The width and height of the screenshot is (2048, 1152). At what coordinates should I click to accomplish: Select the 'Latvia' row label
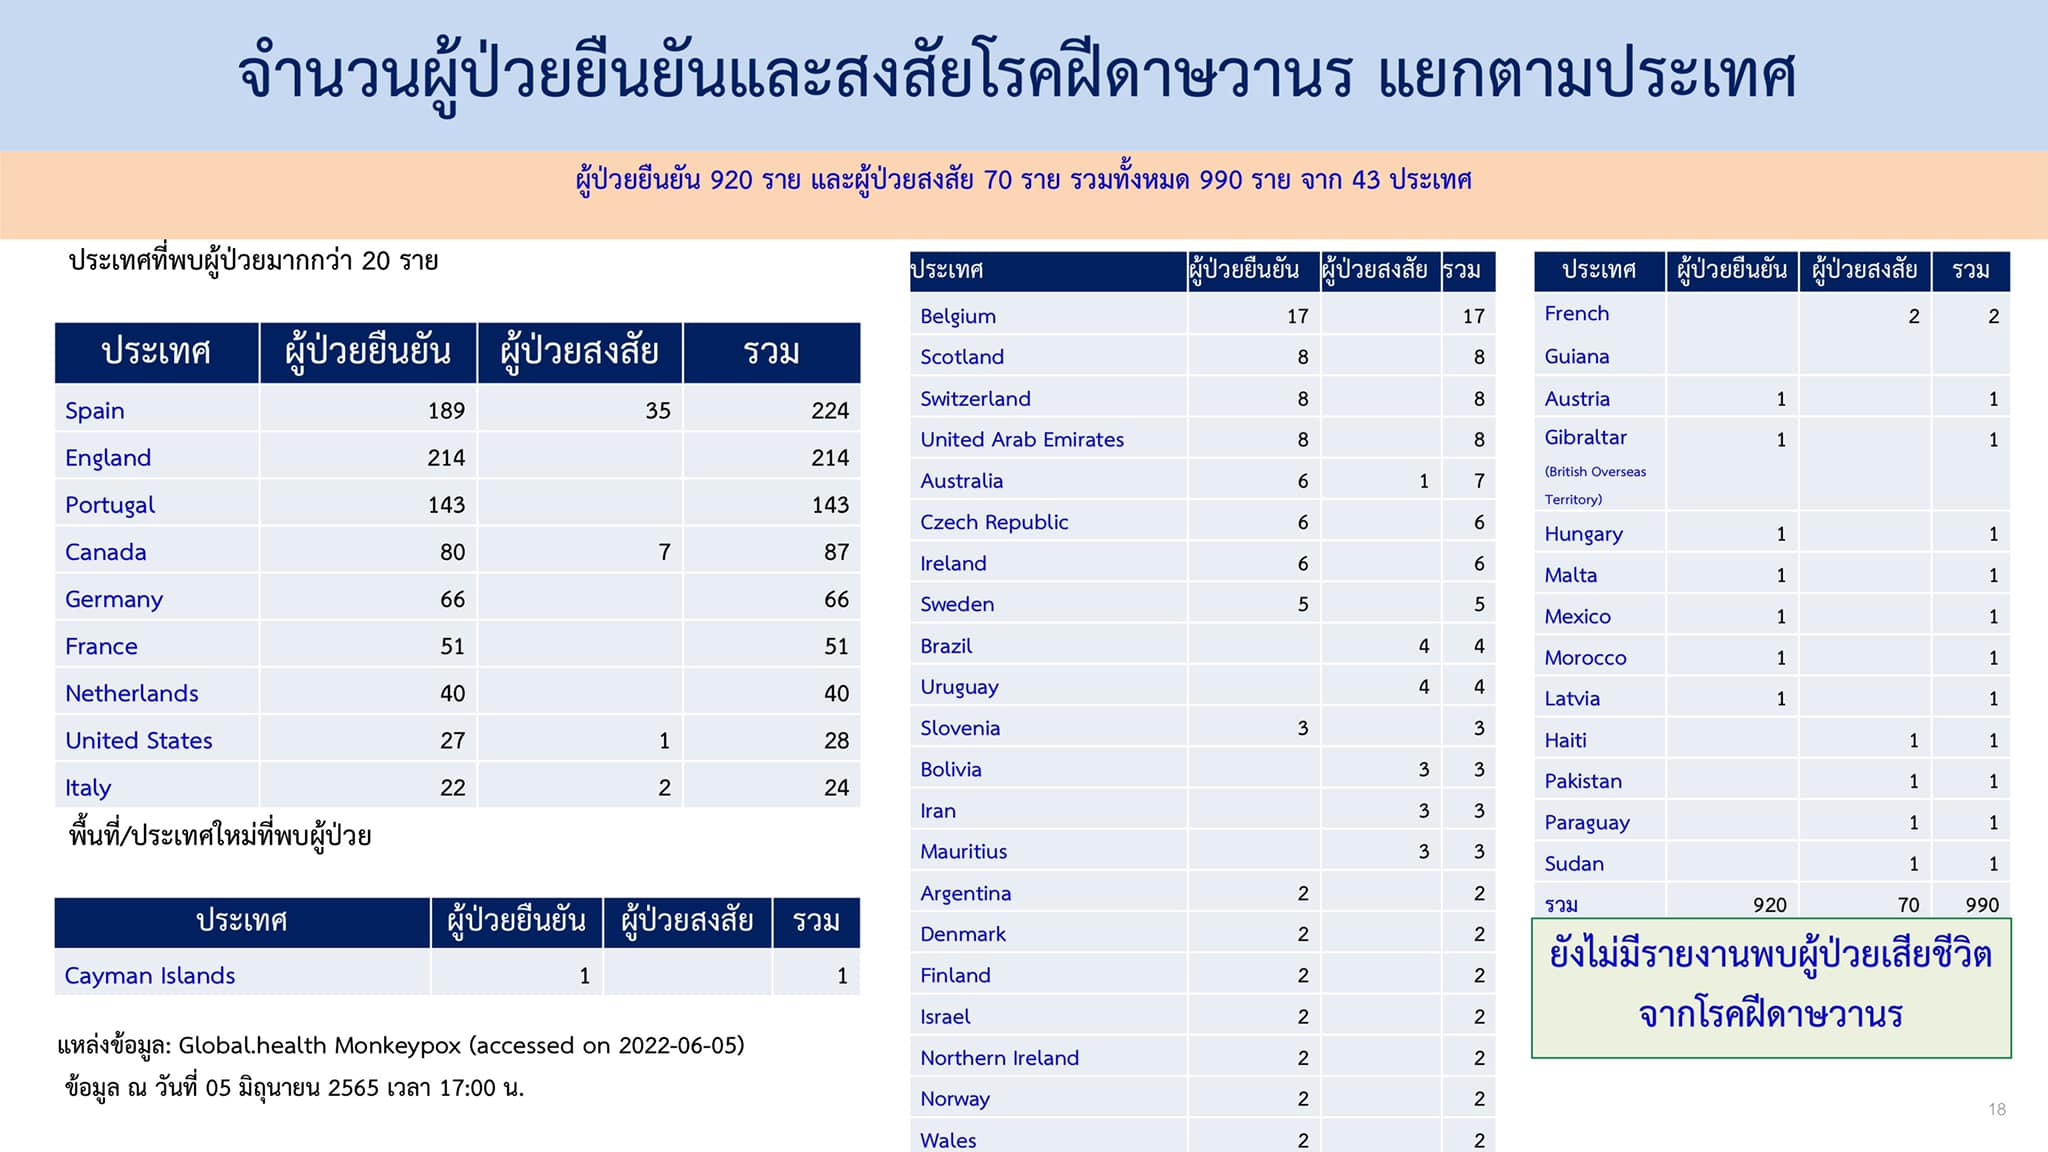click(1572, 699)
